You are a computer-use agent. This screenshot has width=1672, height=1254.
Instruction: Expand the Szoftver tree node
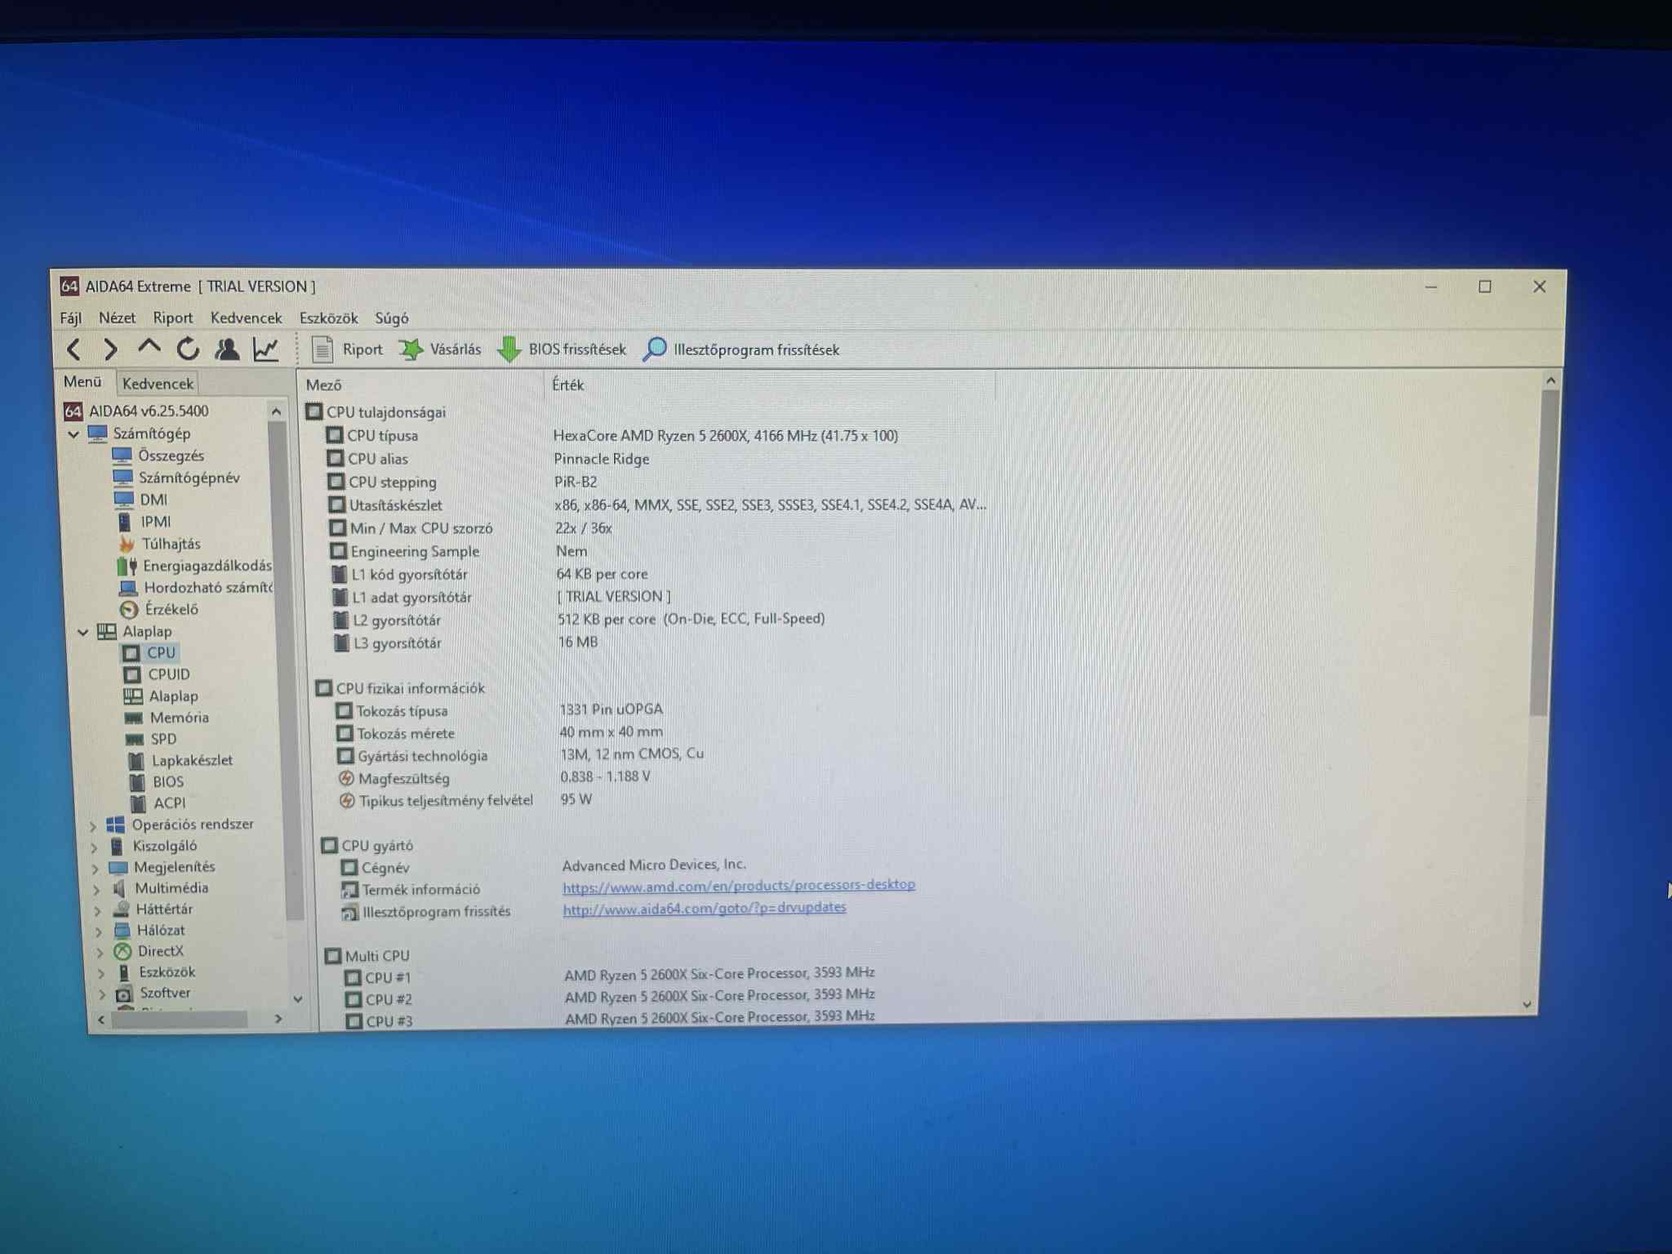point(101,994)
